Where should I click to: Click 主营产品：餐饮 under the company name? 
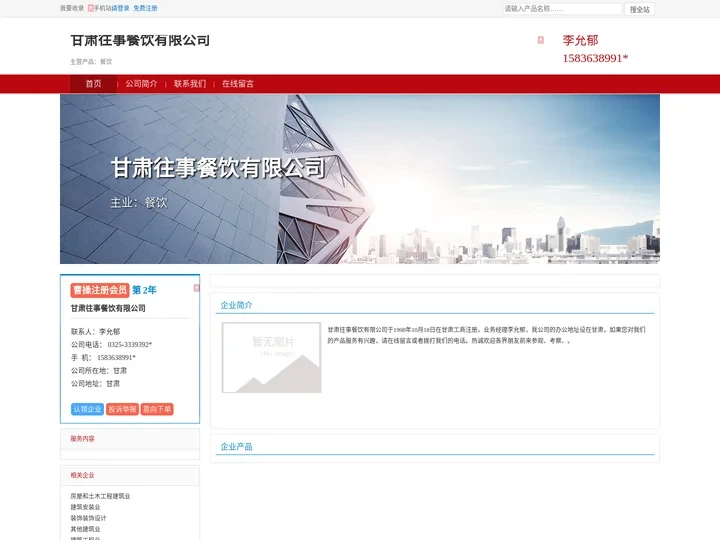click(x=91, y=62)
